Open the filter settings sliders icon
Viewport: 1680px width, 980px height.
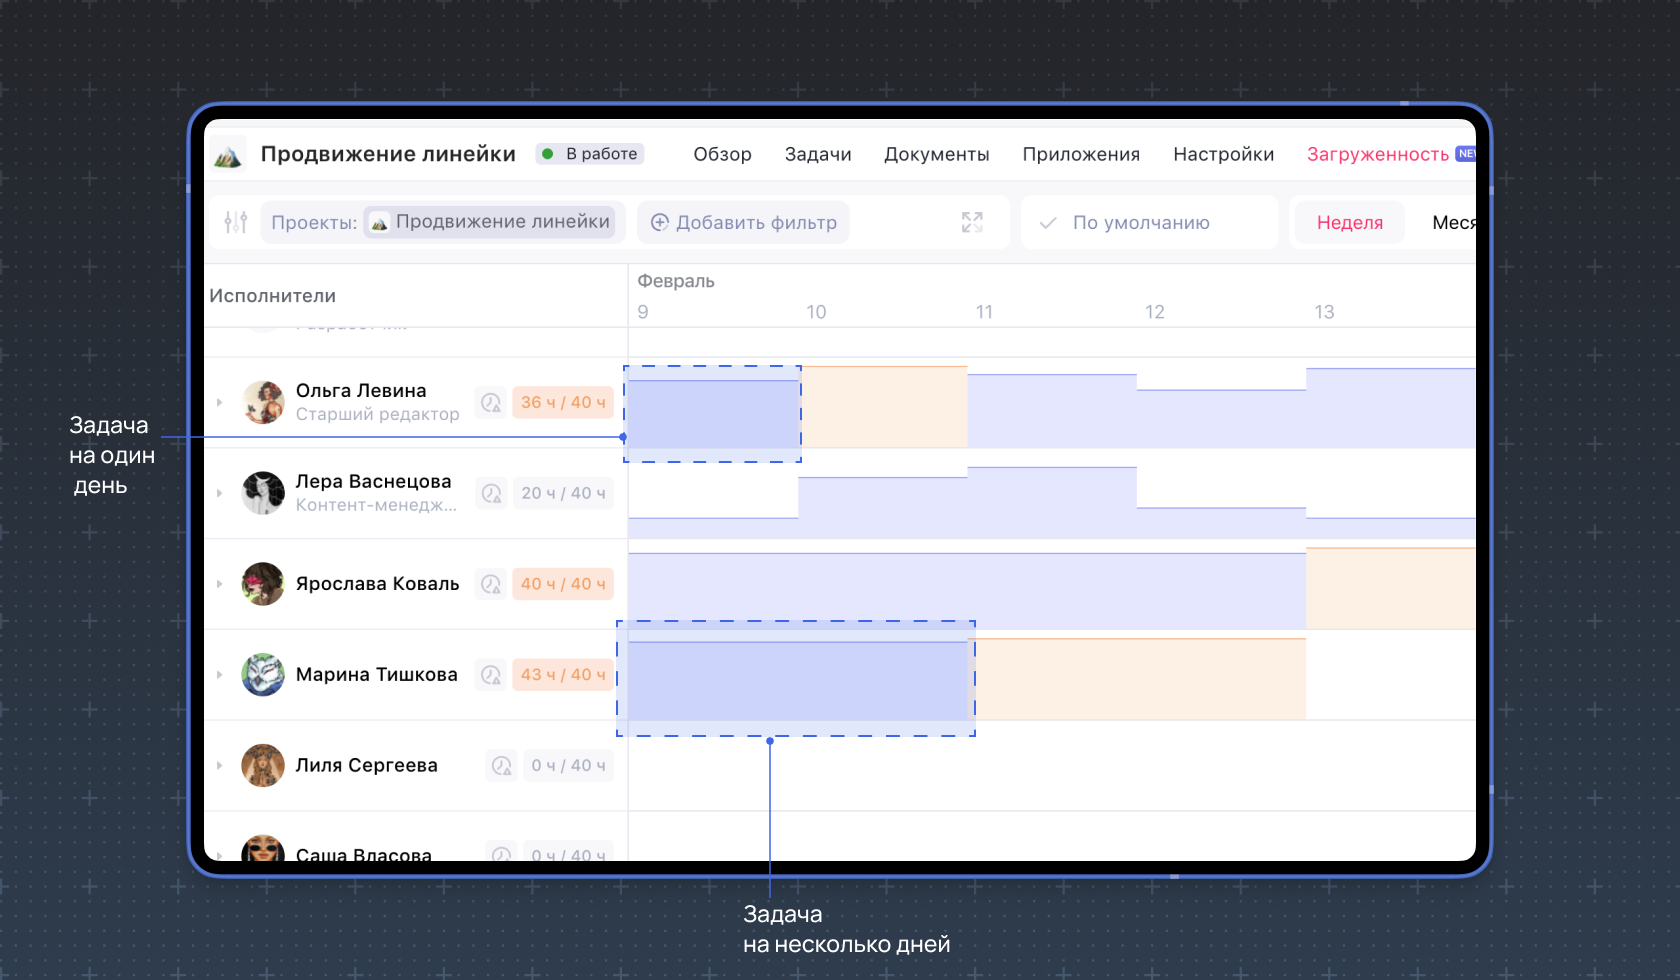236,222
